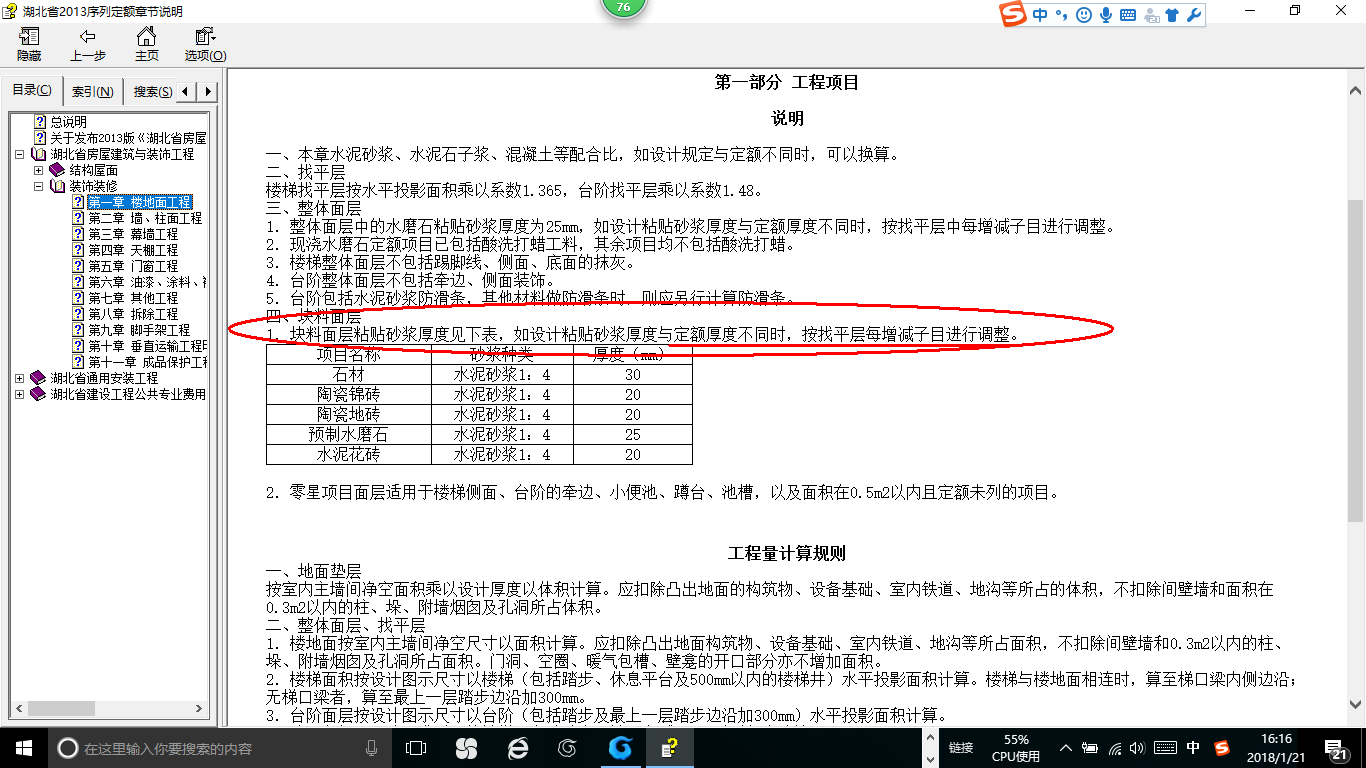Go back with the 上一步 button
Viewport: 1366px width, 768px height.
pos(88,45)
